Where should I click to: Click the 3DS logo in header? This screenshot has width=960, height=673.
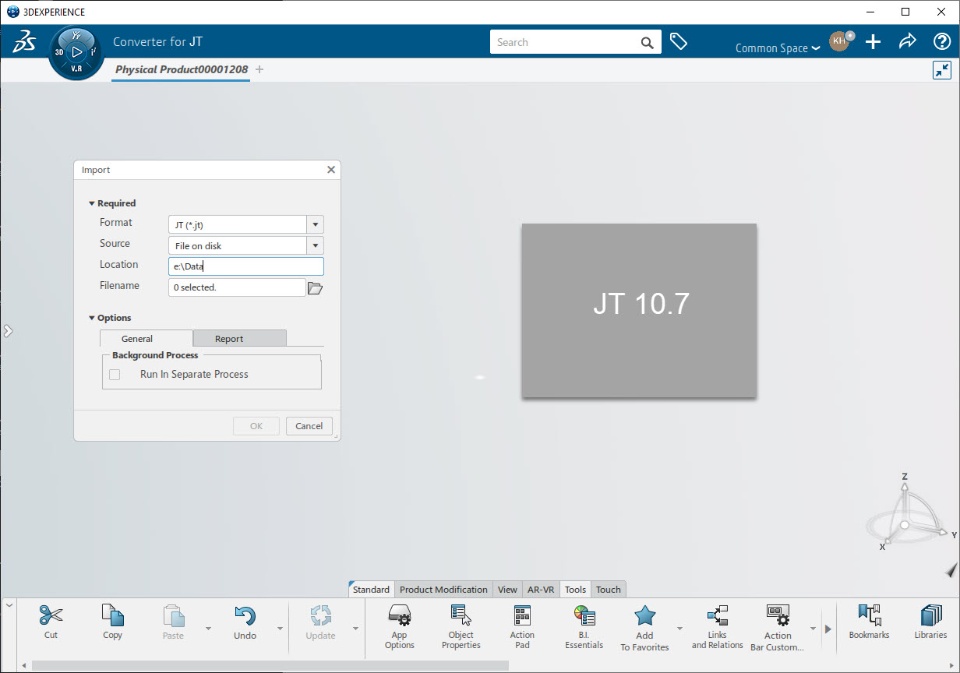pos(24,42)
